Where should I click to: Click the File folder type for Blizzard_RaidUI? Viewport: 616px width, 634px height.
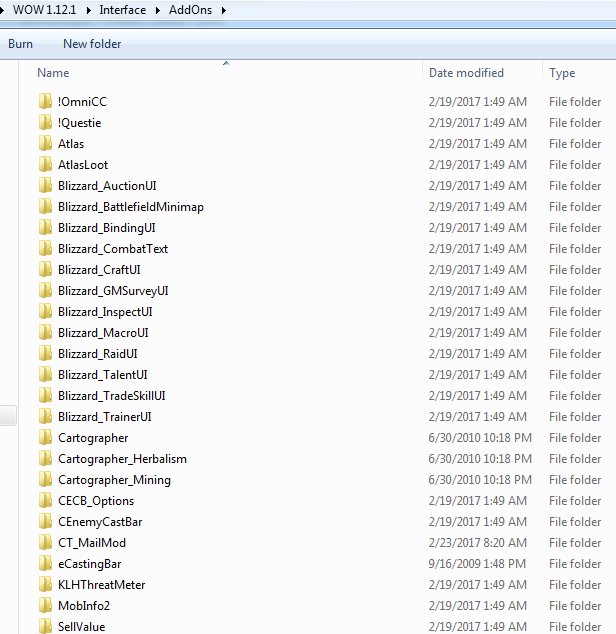(x=575, y=354)
